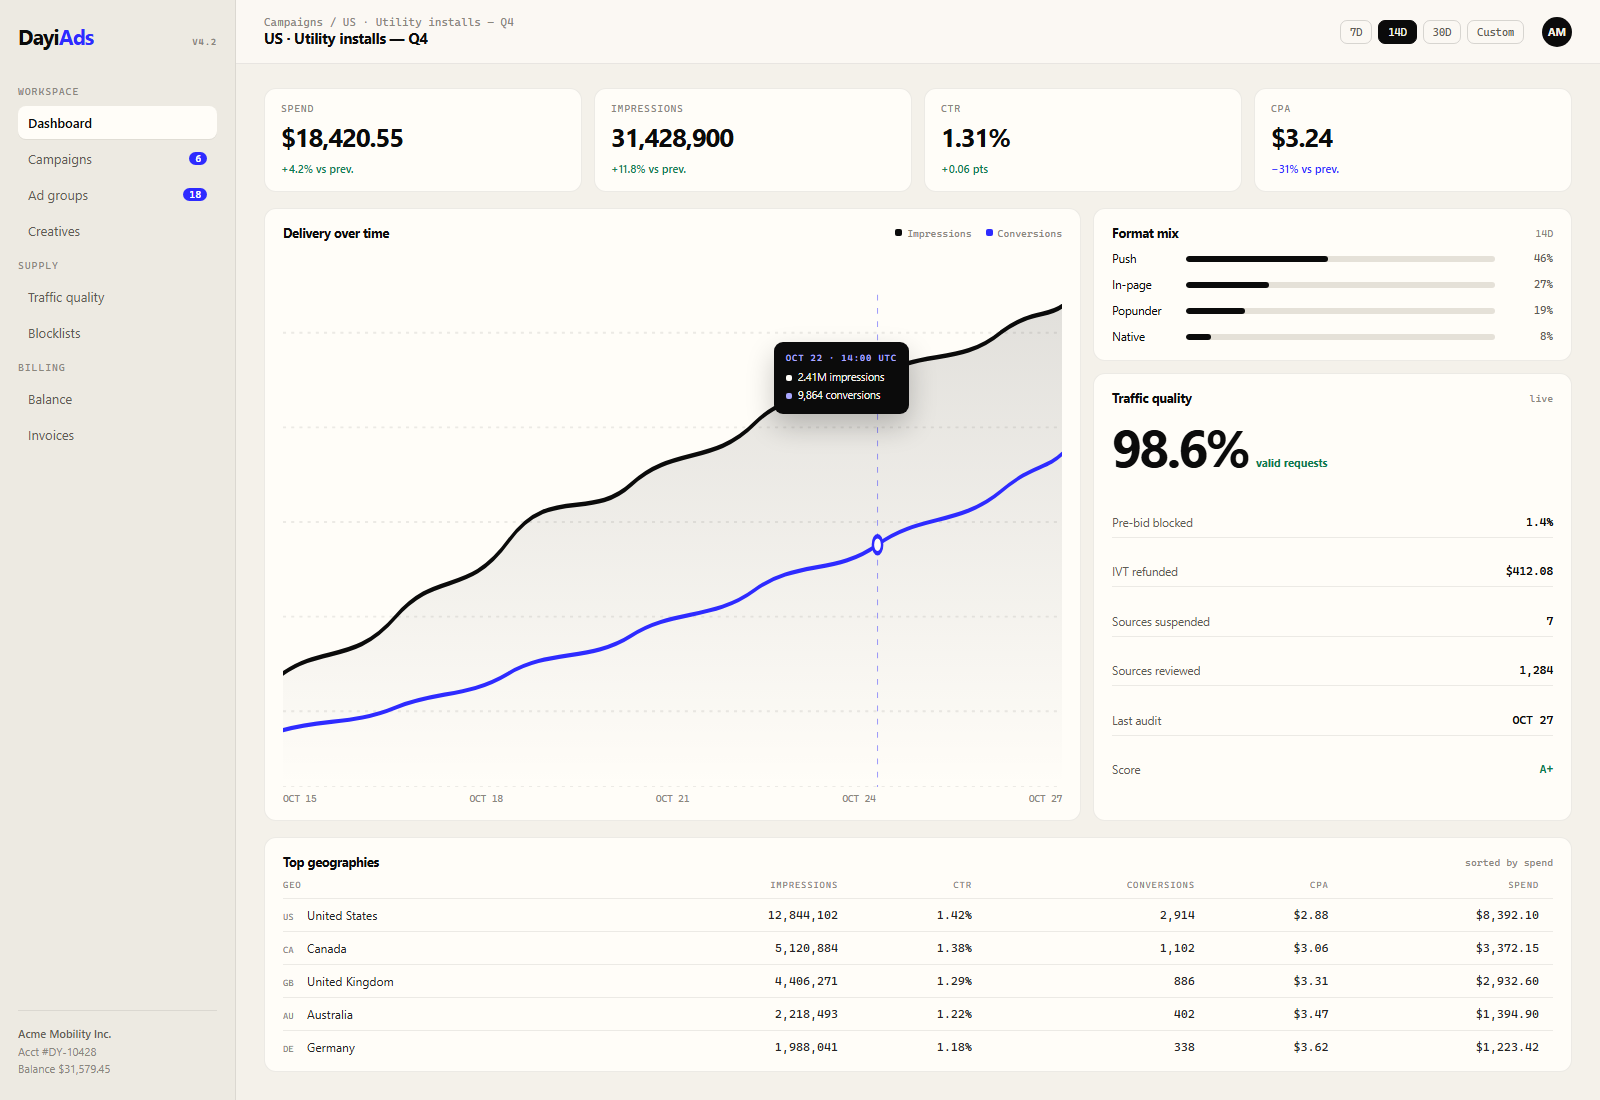Screen dimensions: 1600x1100
Task: Open Invoices in sidebar
Action: [117, 435]
